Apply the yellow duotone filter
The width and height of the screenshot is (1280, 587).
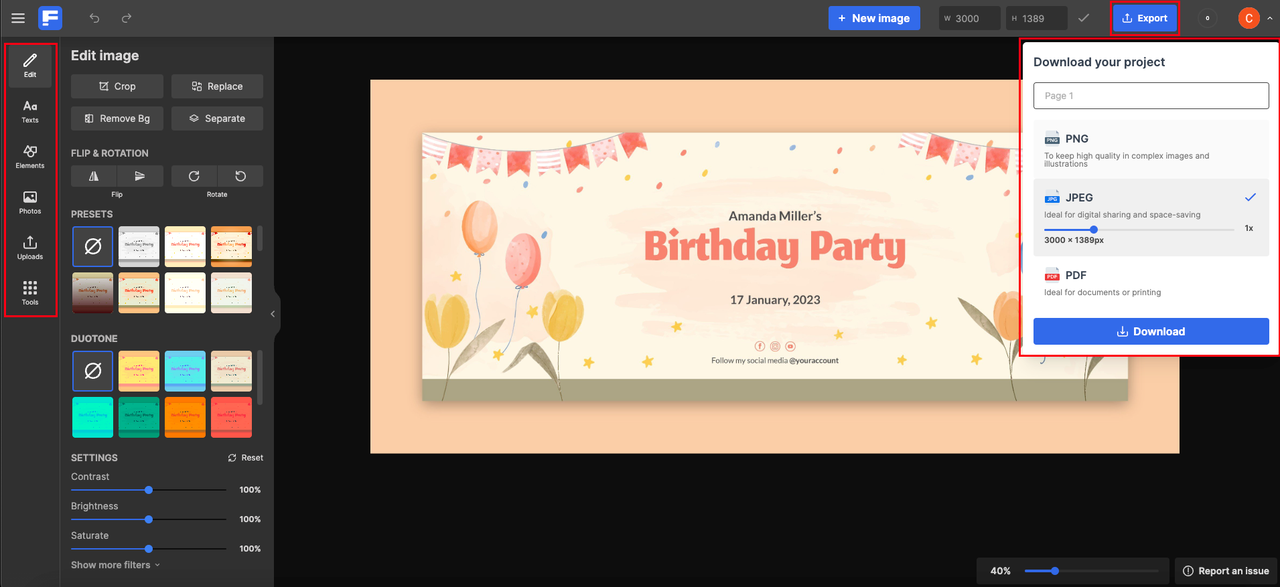tap(139, 371)
